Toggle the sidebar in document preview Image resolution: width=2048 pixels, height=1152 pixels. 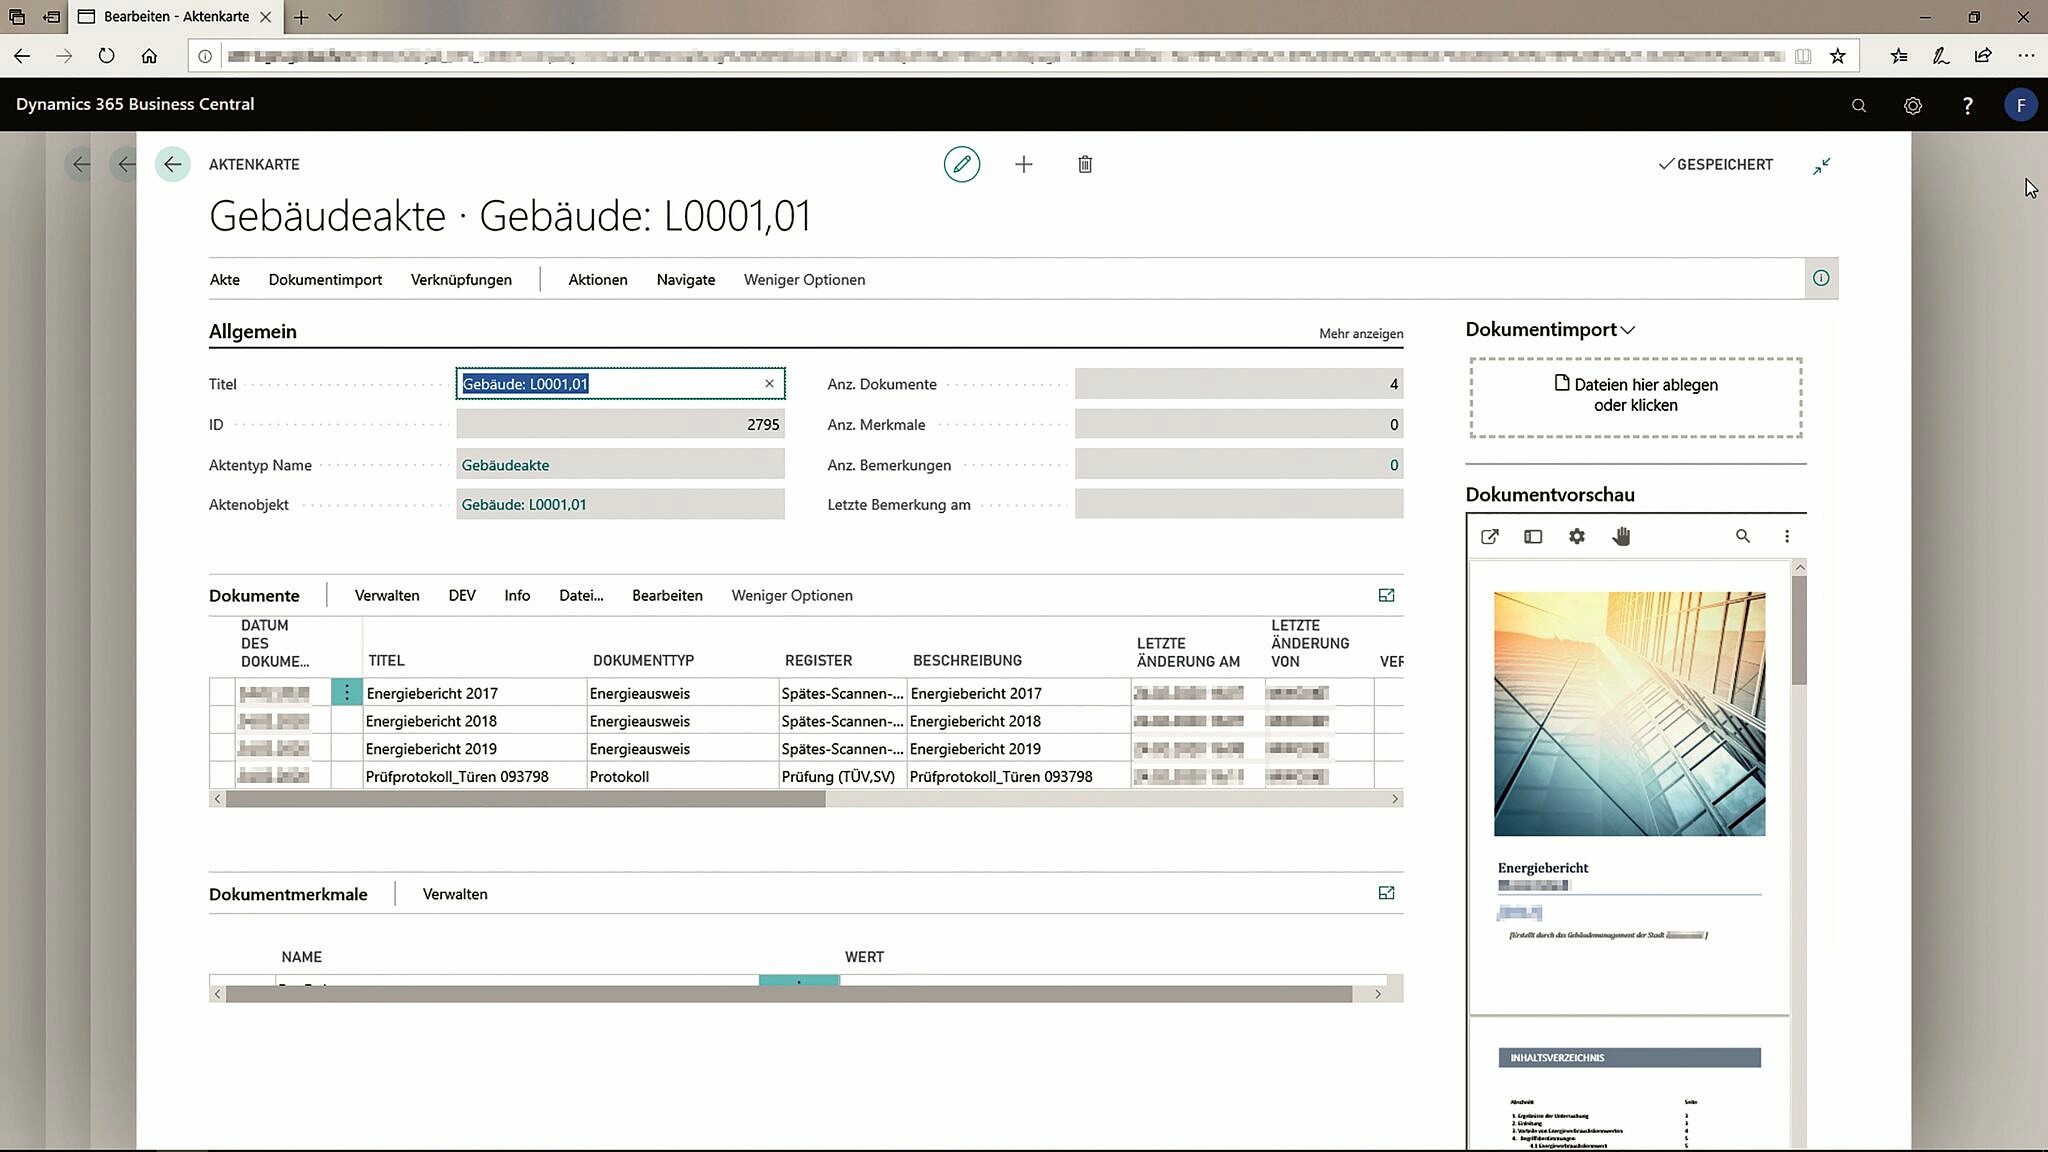tap(1533, 537)
